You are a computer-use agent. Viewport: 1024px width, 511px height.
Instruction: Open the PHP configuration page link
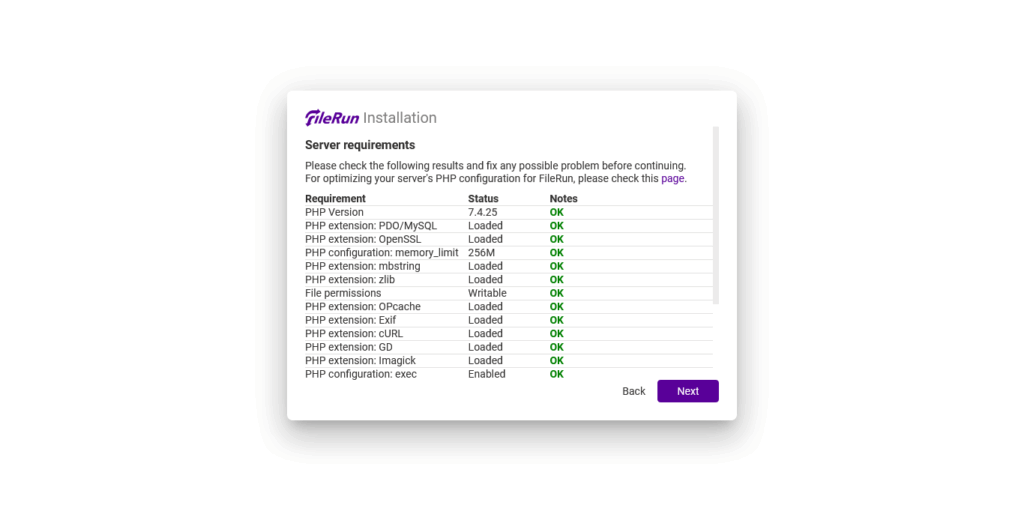(673, 178)
